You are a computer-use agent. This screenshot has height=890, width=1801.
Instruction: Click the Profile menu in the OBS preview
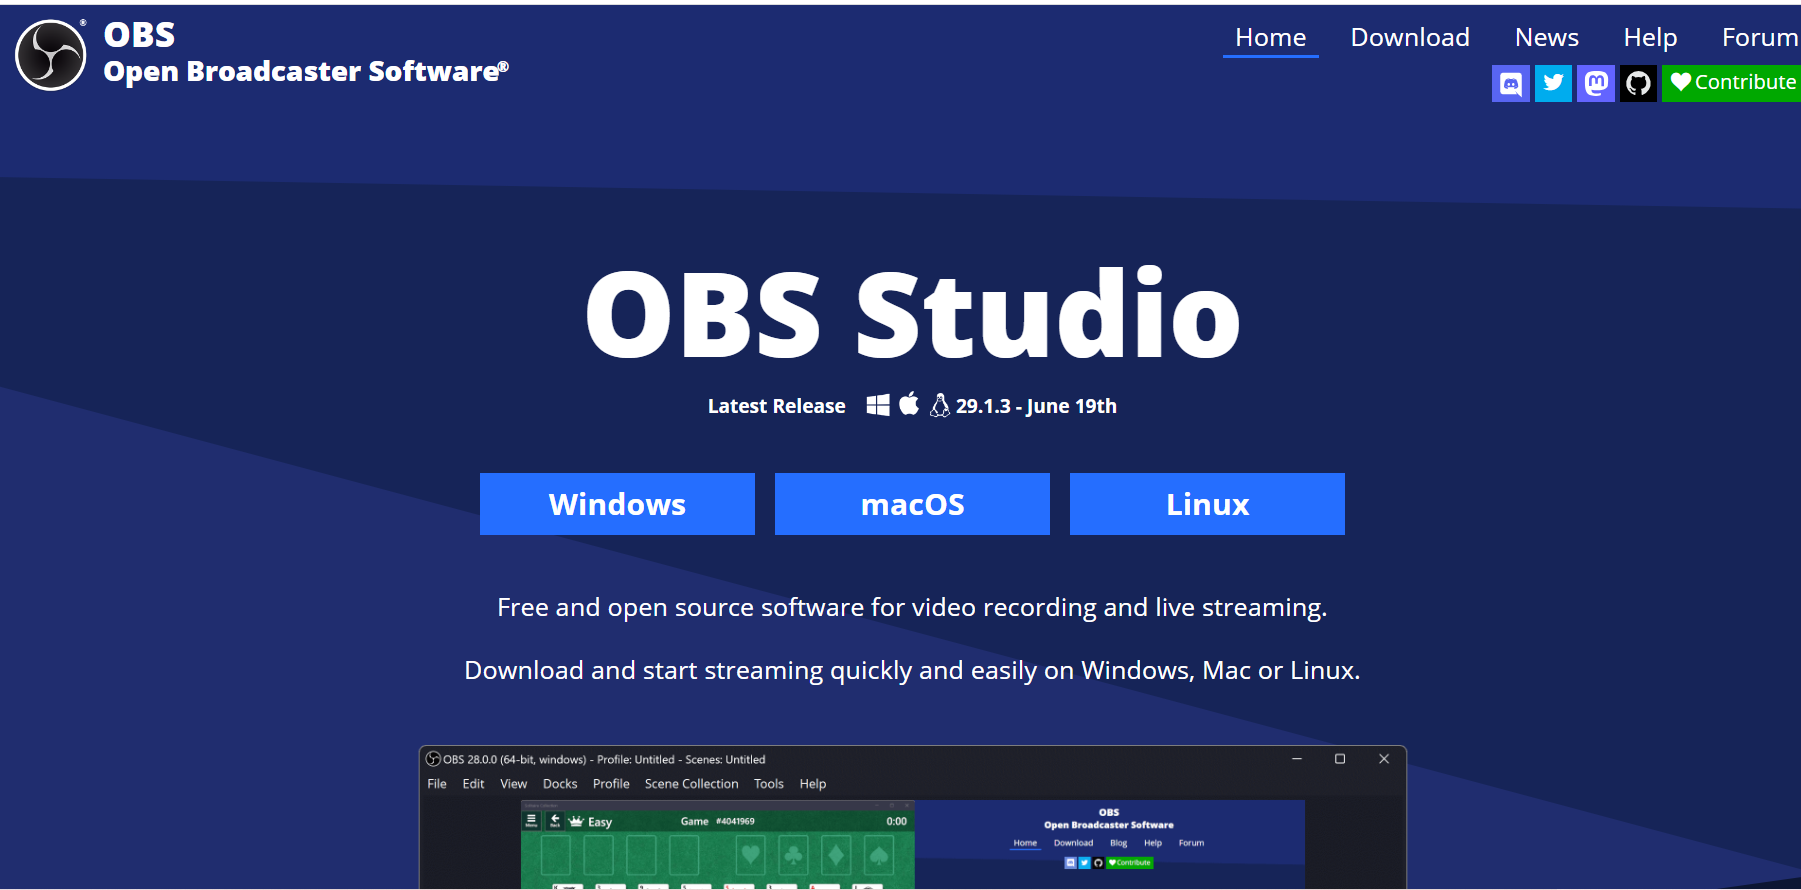click(x=611, y=784)
